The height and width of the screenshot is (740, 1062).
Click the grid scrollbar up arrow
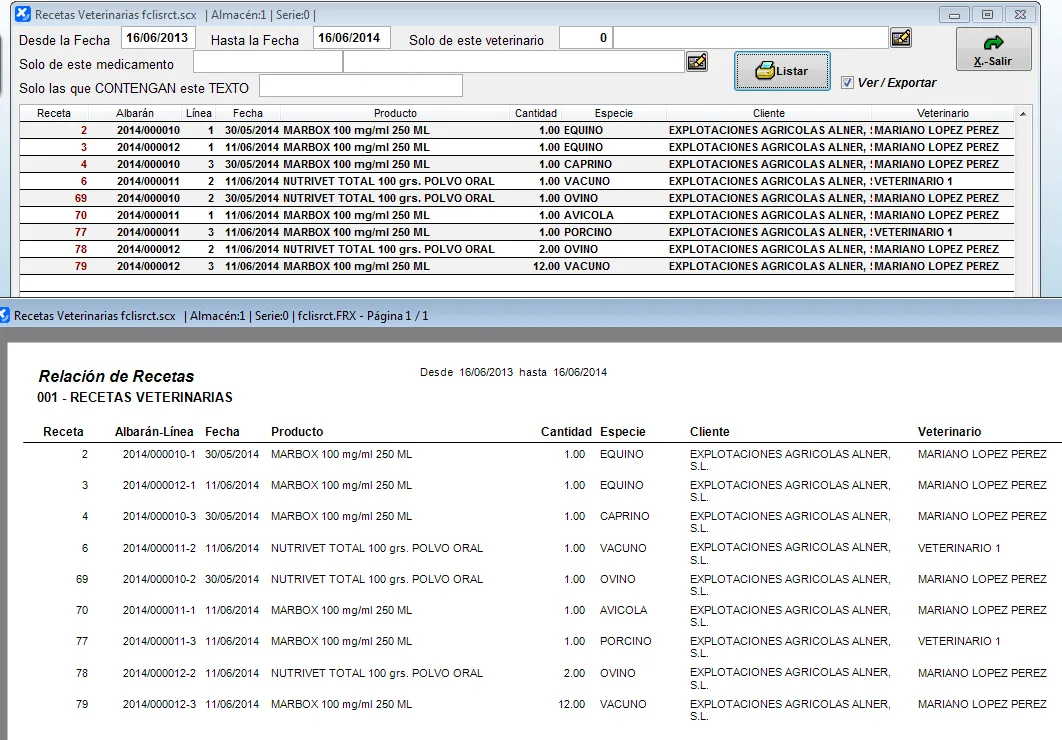1022,114
